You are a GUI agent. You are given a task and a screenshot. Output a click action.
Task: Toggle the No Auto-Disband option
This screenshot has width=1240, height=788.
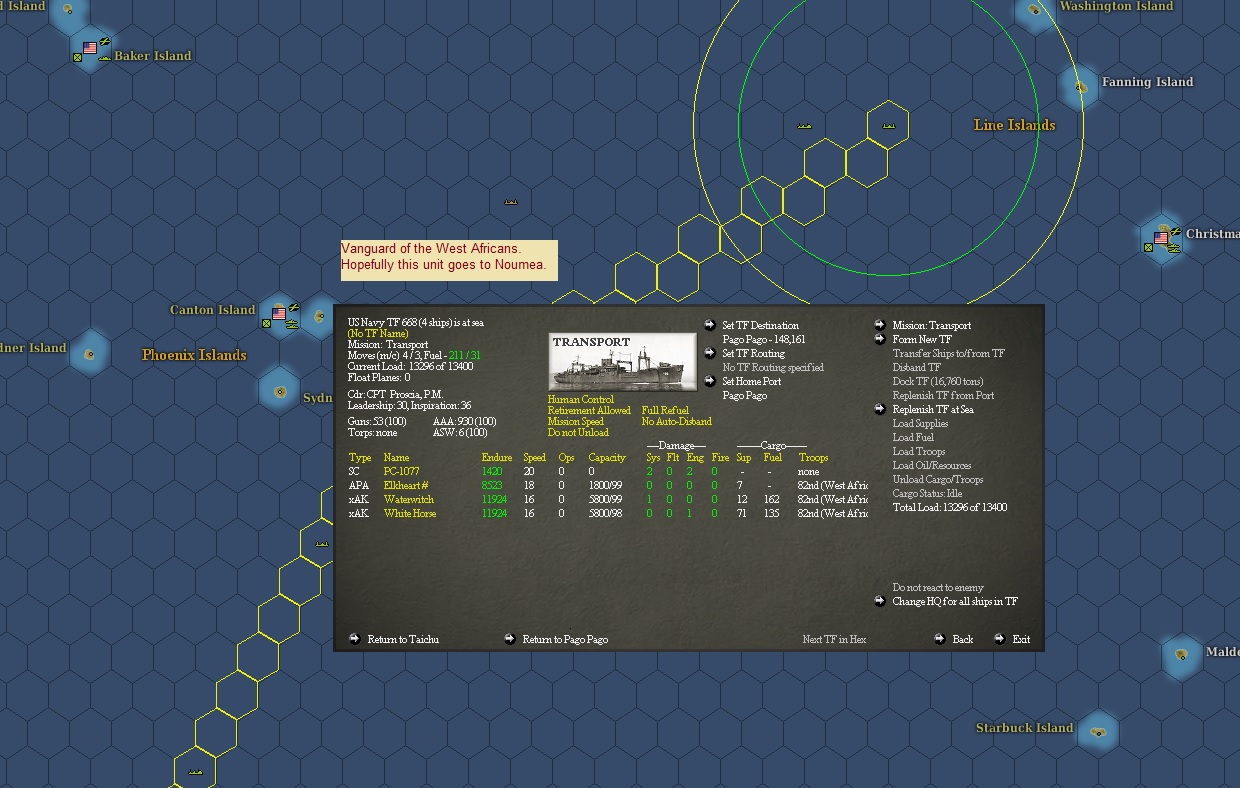click(x=677, y=421)
